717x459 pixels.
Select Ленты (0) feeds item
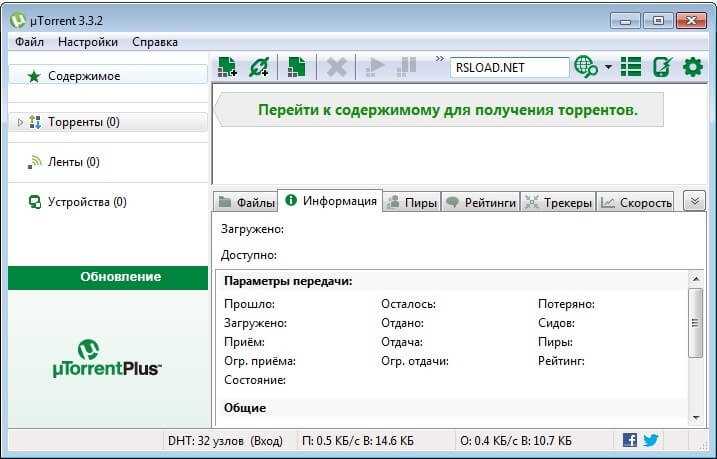click(73, 162)
